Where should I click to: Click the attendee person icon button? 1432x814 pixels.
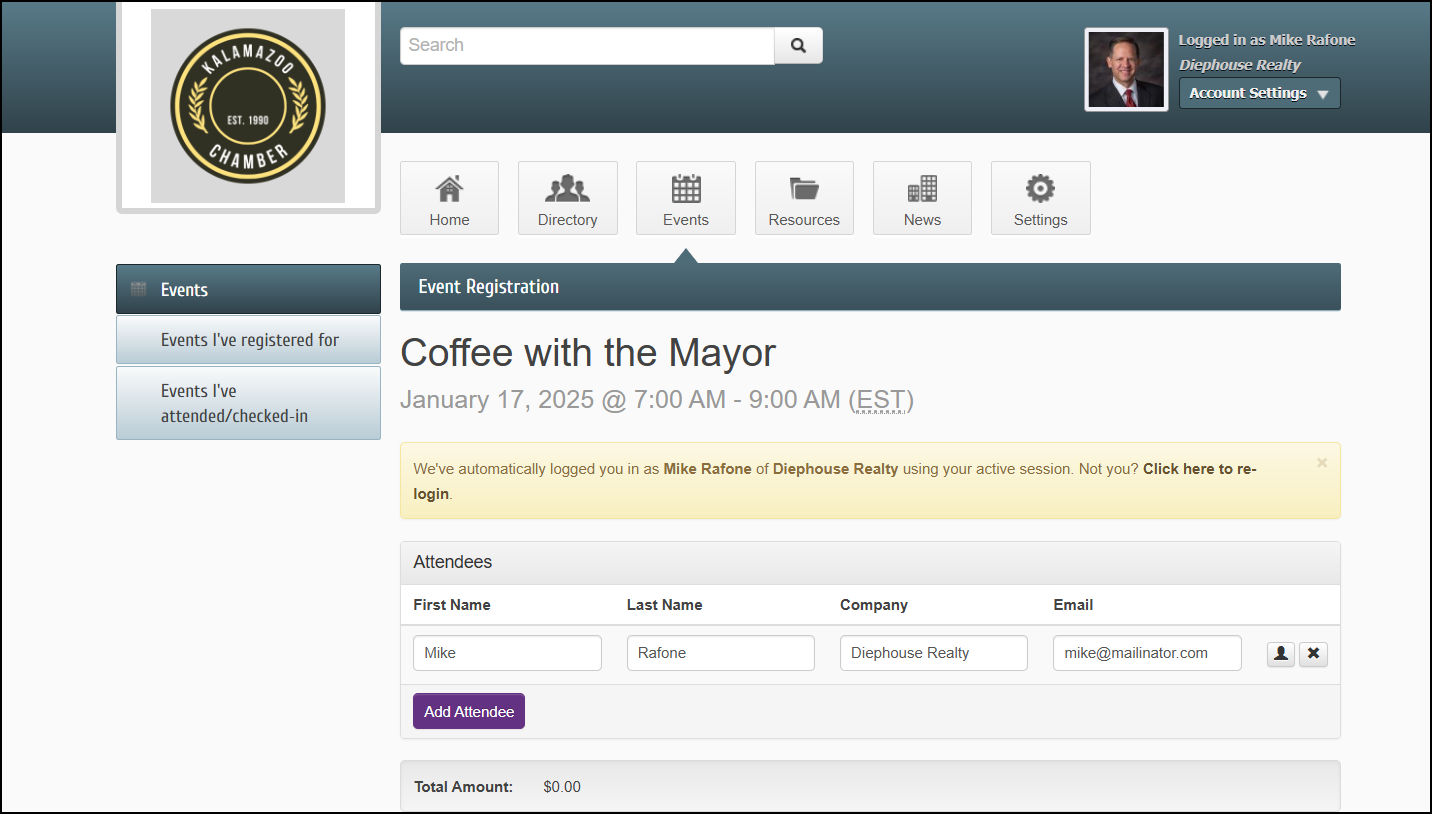(x=1280, y=654)
